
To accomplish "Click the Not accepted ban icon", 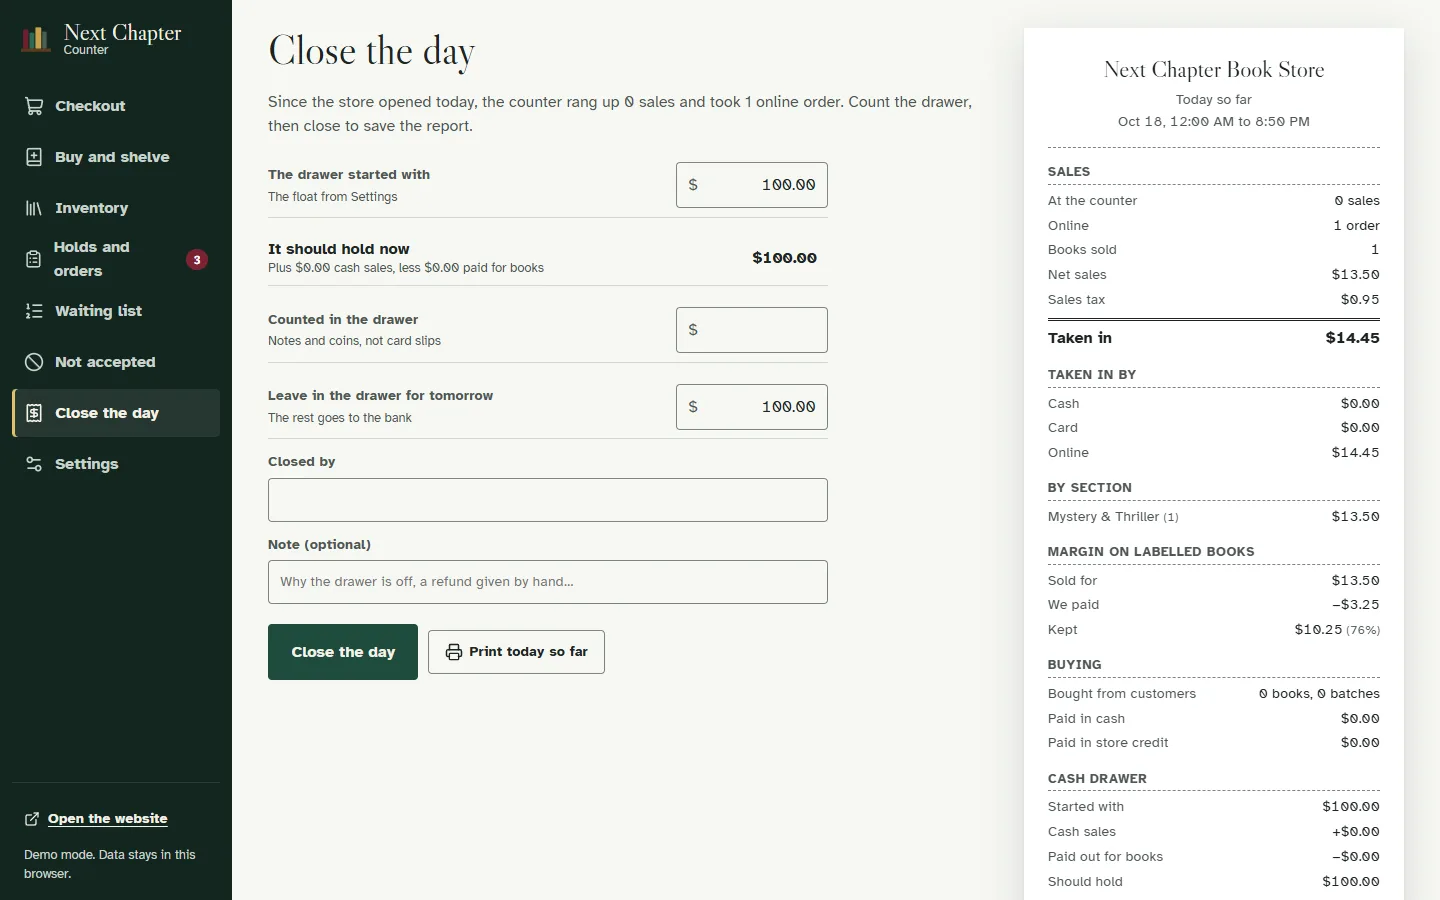I will point(34,362).
